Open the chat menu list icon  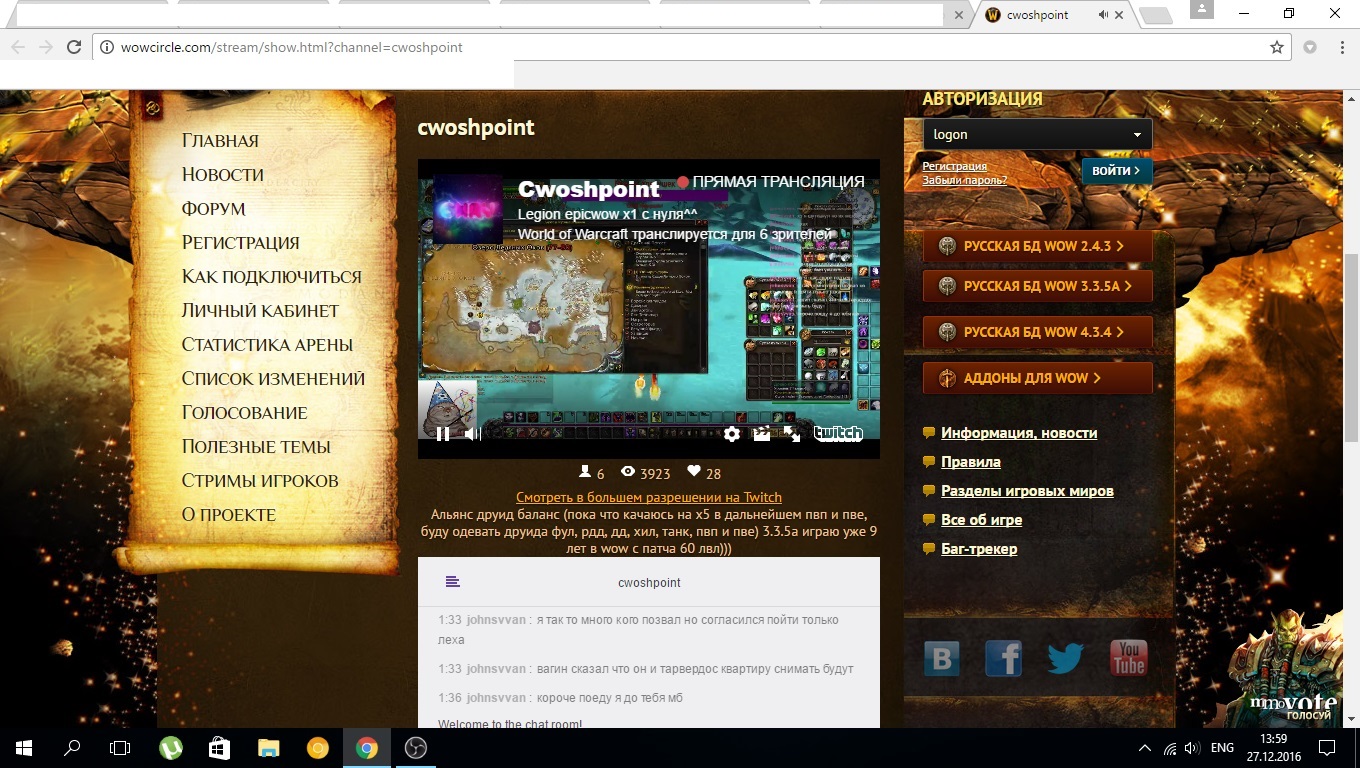pyautogui.click(x=453, y=582)
